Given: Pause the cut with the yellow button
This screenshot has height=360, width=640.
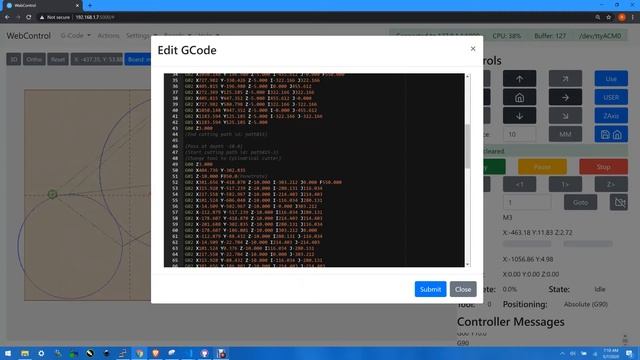Looking at the screenshot, I should tap(542, 167).
